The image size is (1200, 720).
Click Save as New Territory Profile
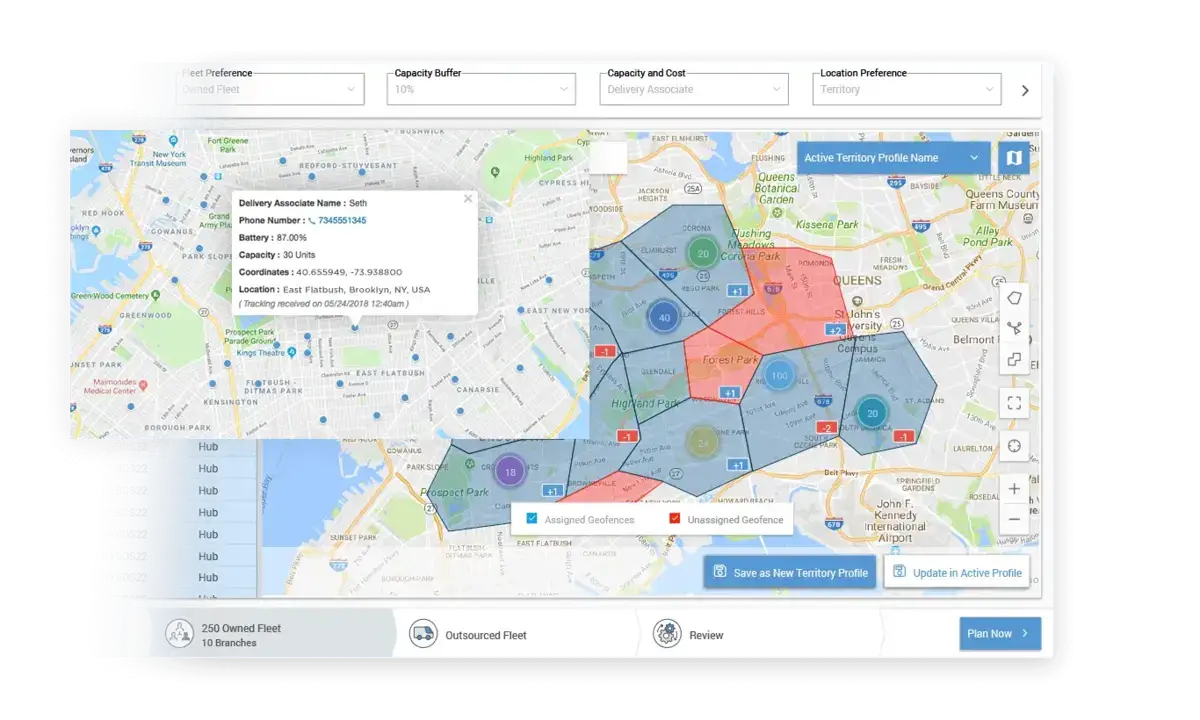point(790,573)
